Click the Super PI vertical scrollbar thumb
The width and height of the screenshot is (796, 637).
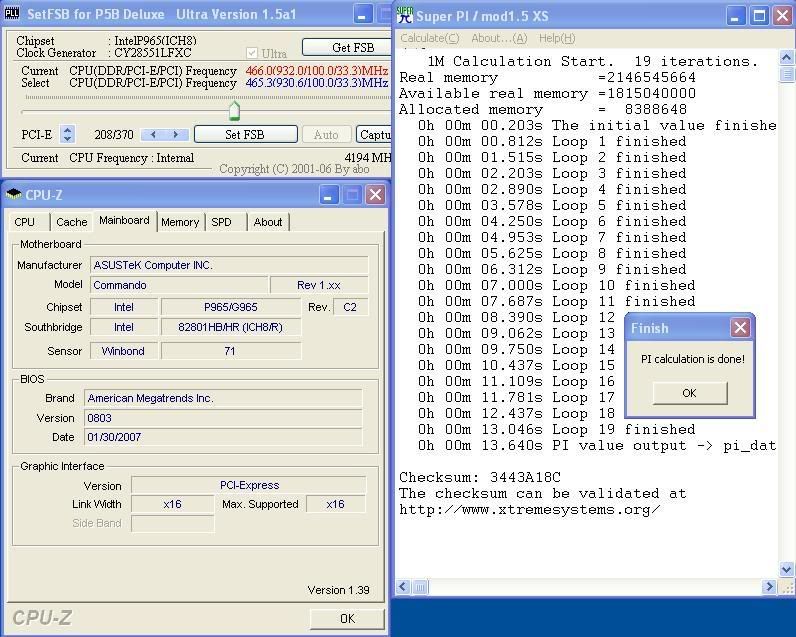click(786, 74)
